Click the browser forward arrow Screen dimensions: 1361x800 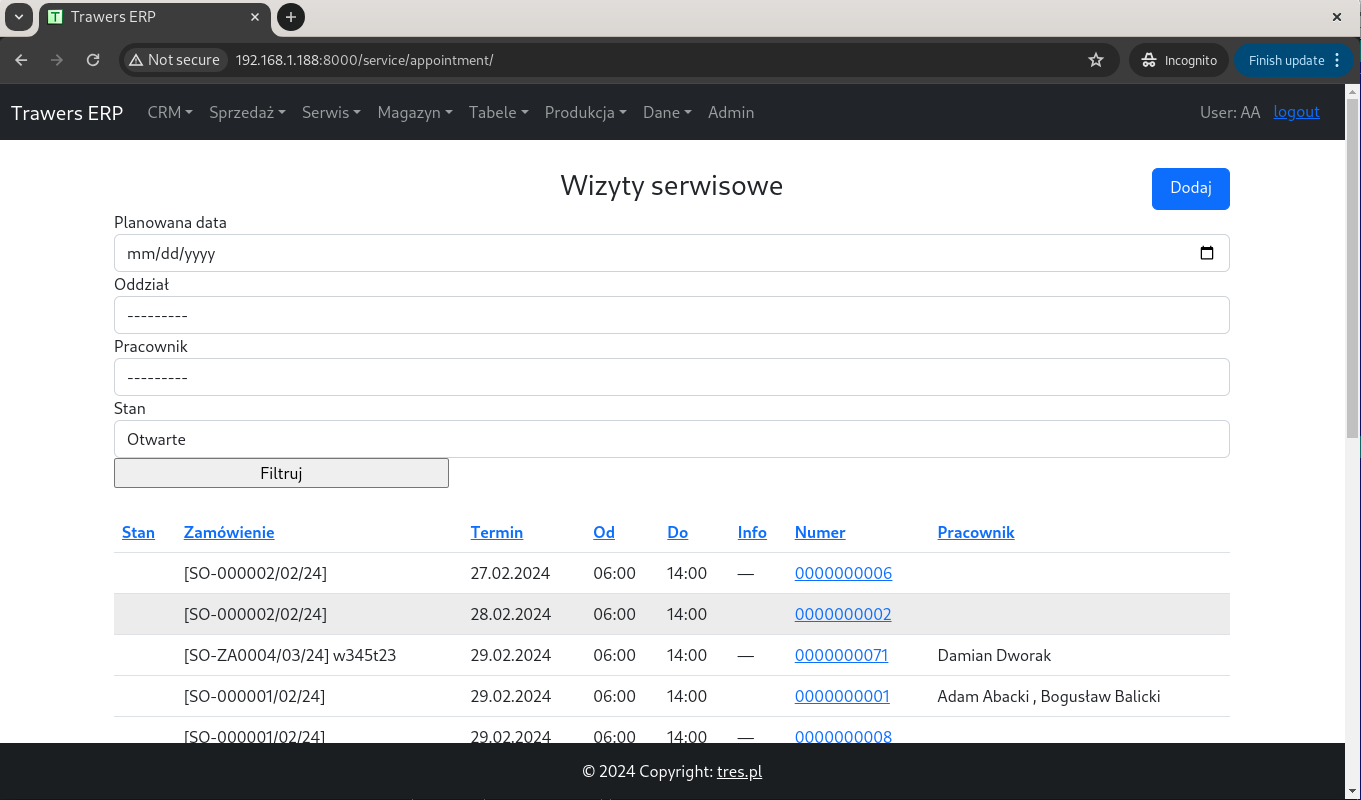coord(57,60)
